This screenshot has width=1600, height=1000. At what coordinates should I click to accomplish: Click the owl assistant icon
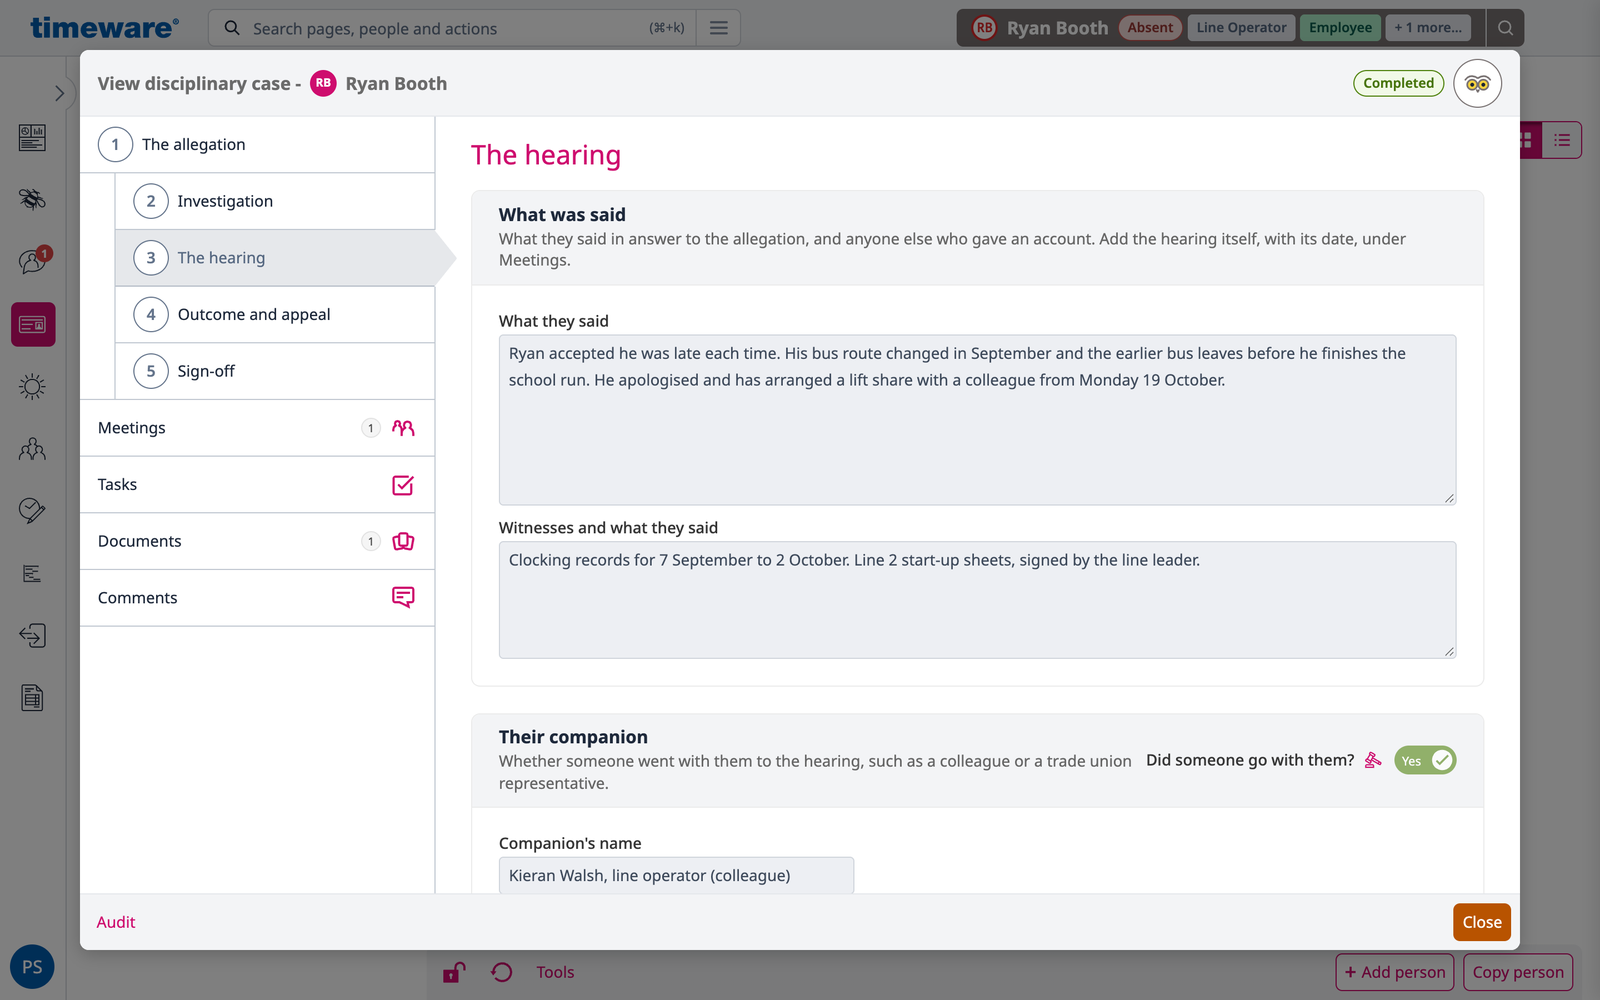point(1477,84)
